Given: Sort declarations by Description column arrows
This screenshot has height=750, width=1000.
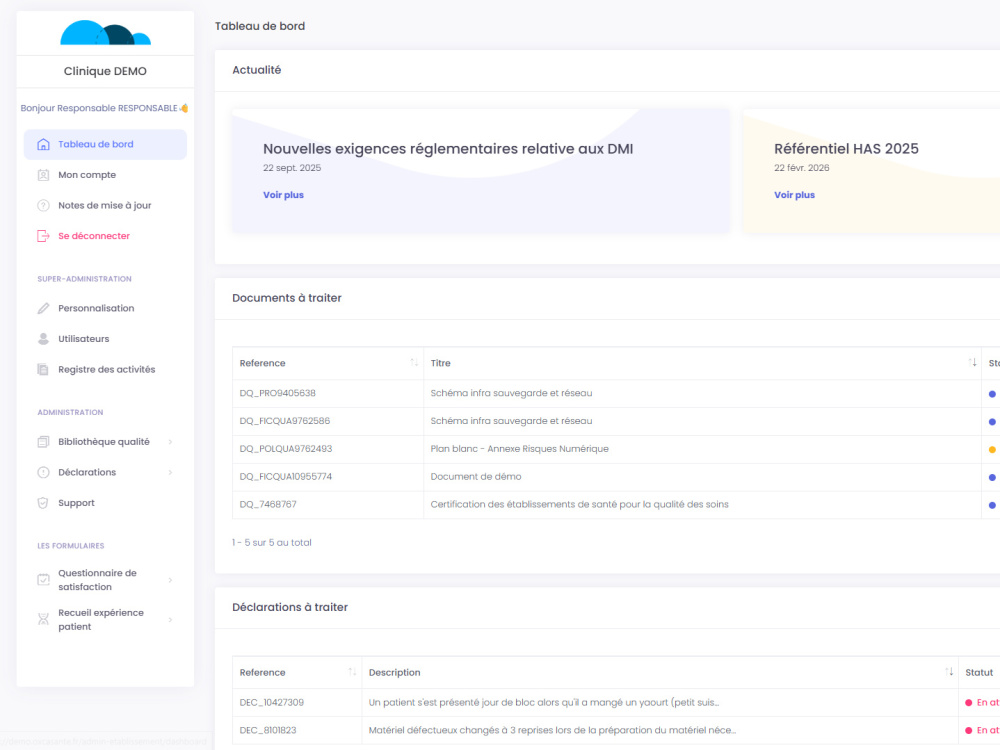Looking at the screenshot, I should (949, 672).
